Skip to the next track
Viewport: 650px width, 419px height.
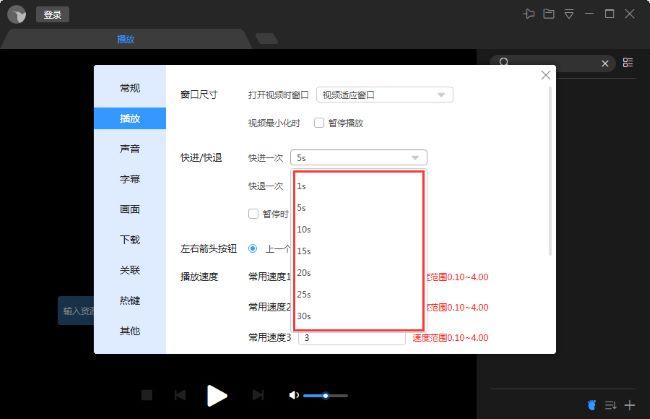click(x=258, y=396)
